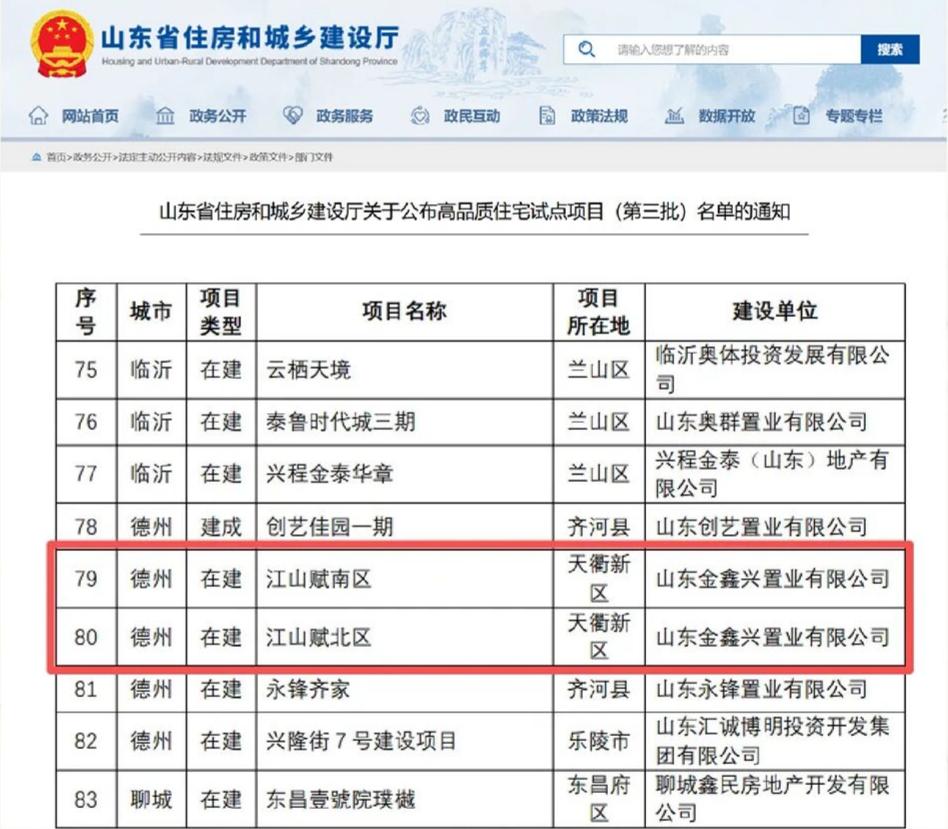Screen dimensions: 948x829
Task: Click 山东金鑫兴置业有限公司 in row 79
Action: click(772, 579)
